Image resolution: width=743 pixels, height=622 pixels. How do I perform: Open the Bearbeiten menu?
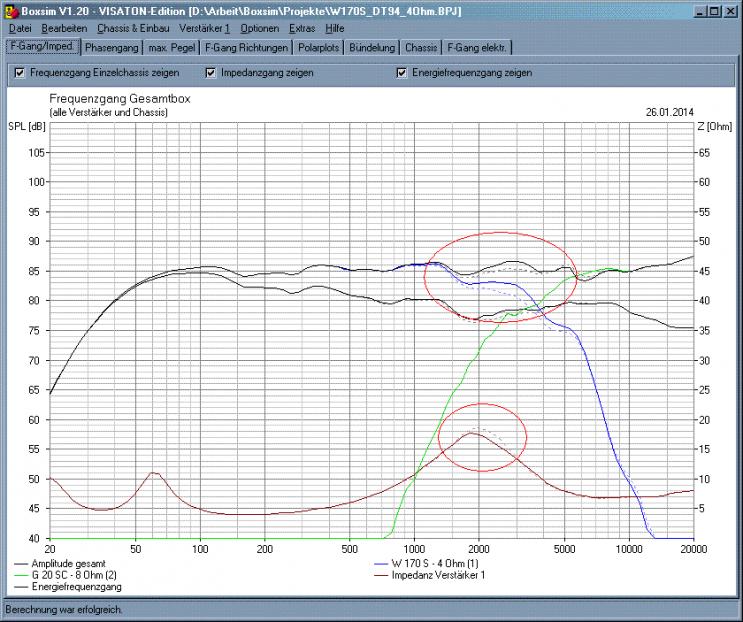tap(64, 28)
